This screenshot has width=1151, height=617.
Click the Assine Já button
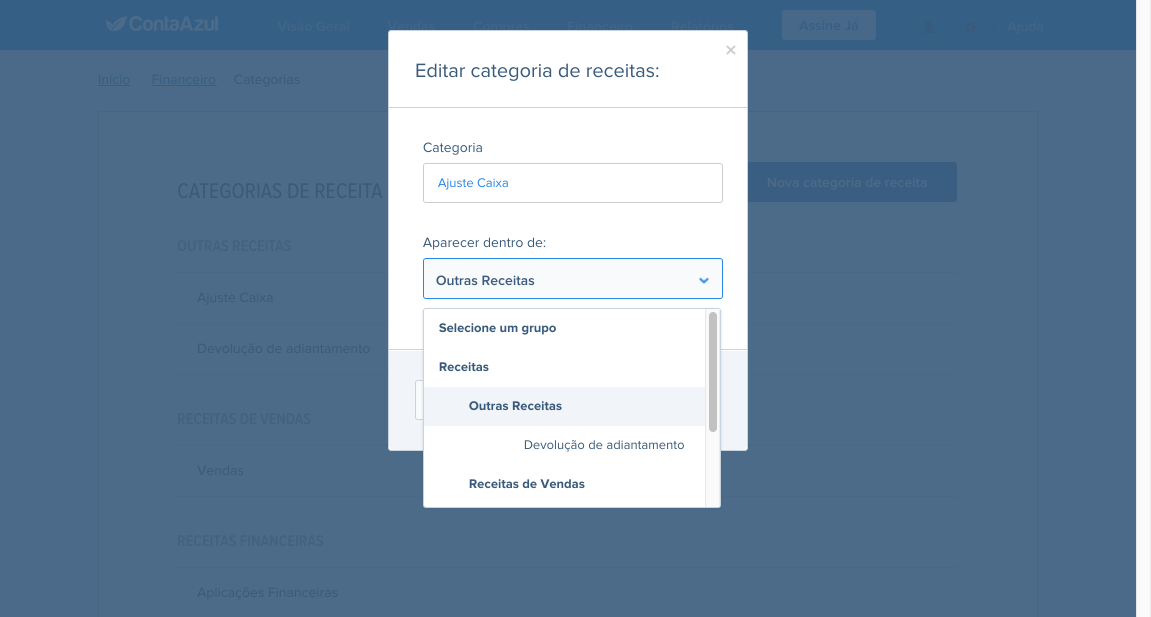828,26
